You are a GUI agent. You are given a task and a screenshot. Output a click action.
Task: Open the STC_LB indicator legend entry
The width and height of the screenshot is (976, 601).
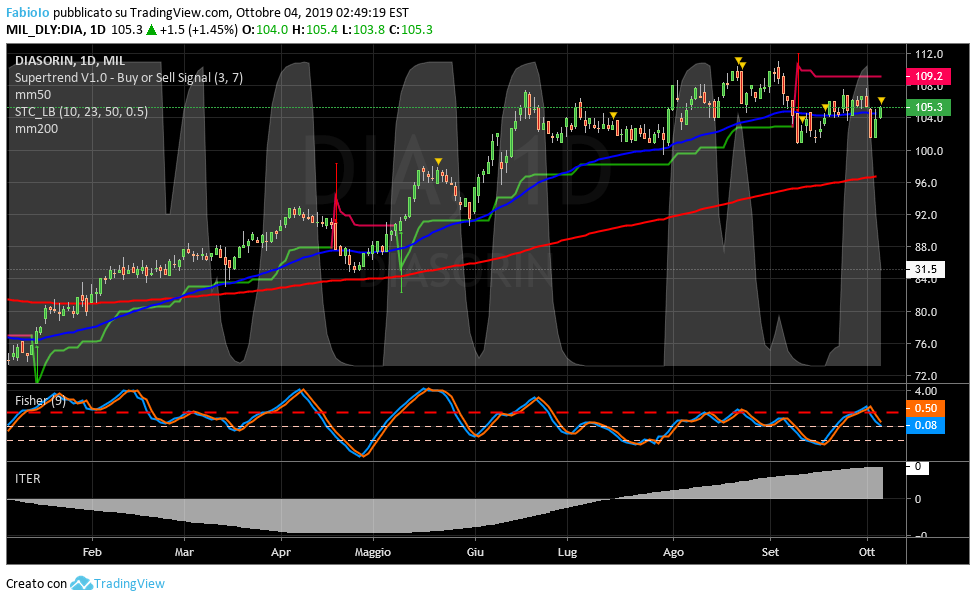(81, 112)
